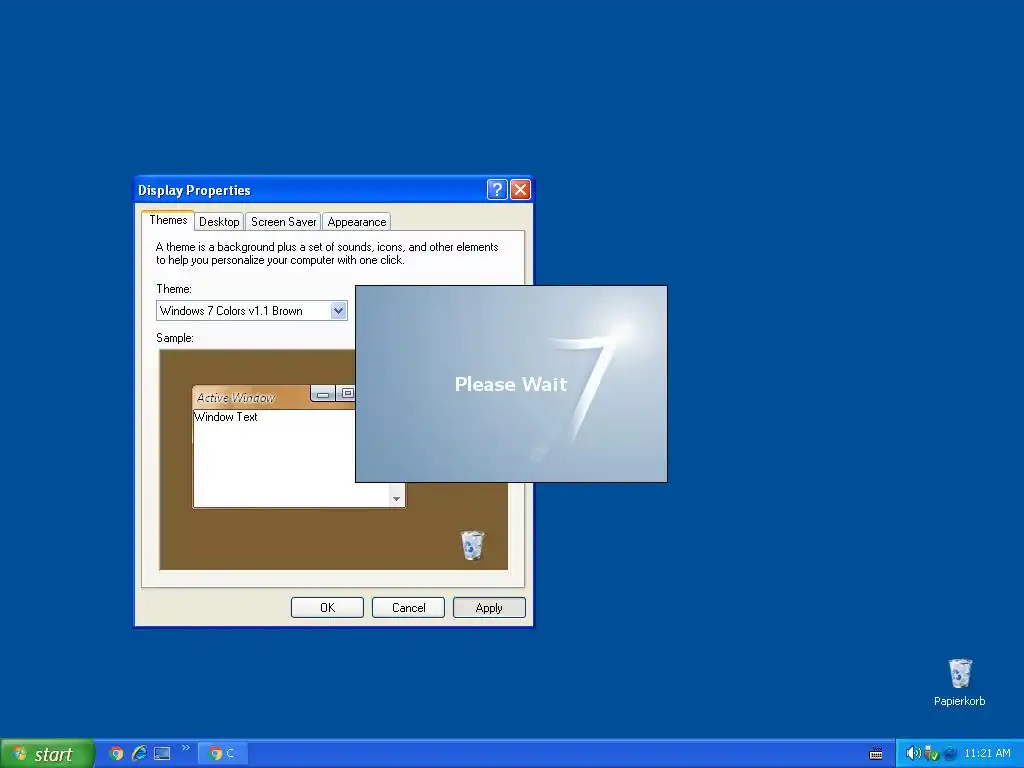The height and width of the screenshot is (768, 1024).
Task: Click the blue globe icon in the system tray
Action: pos(950,754)
